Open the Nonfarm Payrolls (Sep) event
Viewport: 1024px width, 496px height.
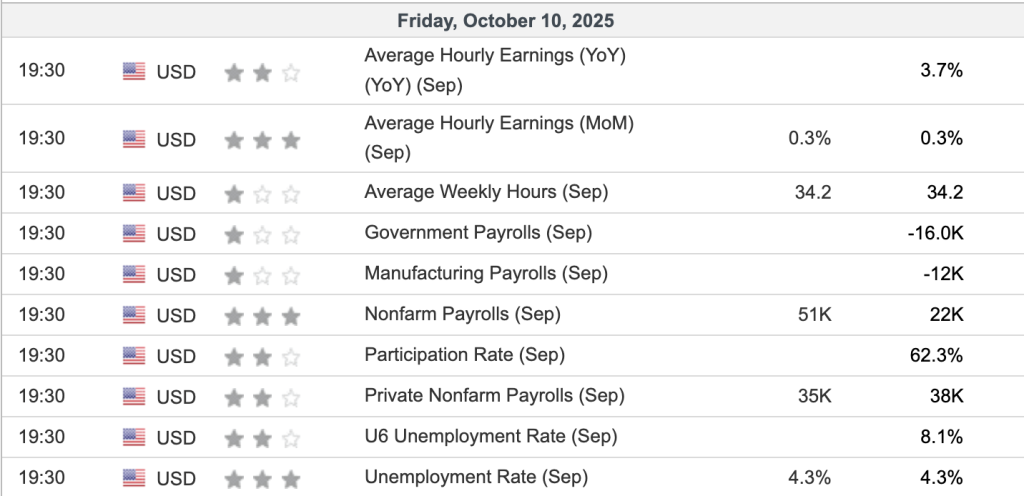pos(462,315)
